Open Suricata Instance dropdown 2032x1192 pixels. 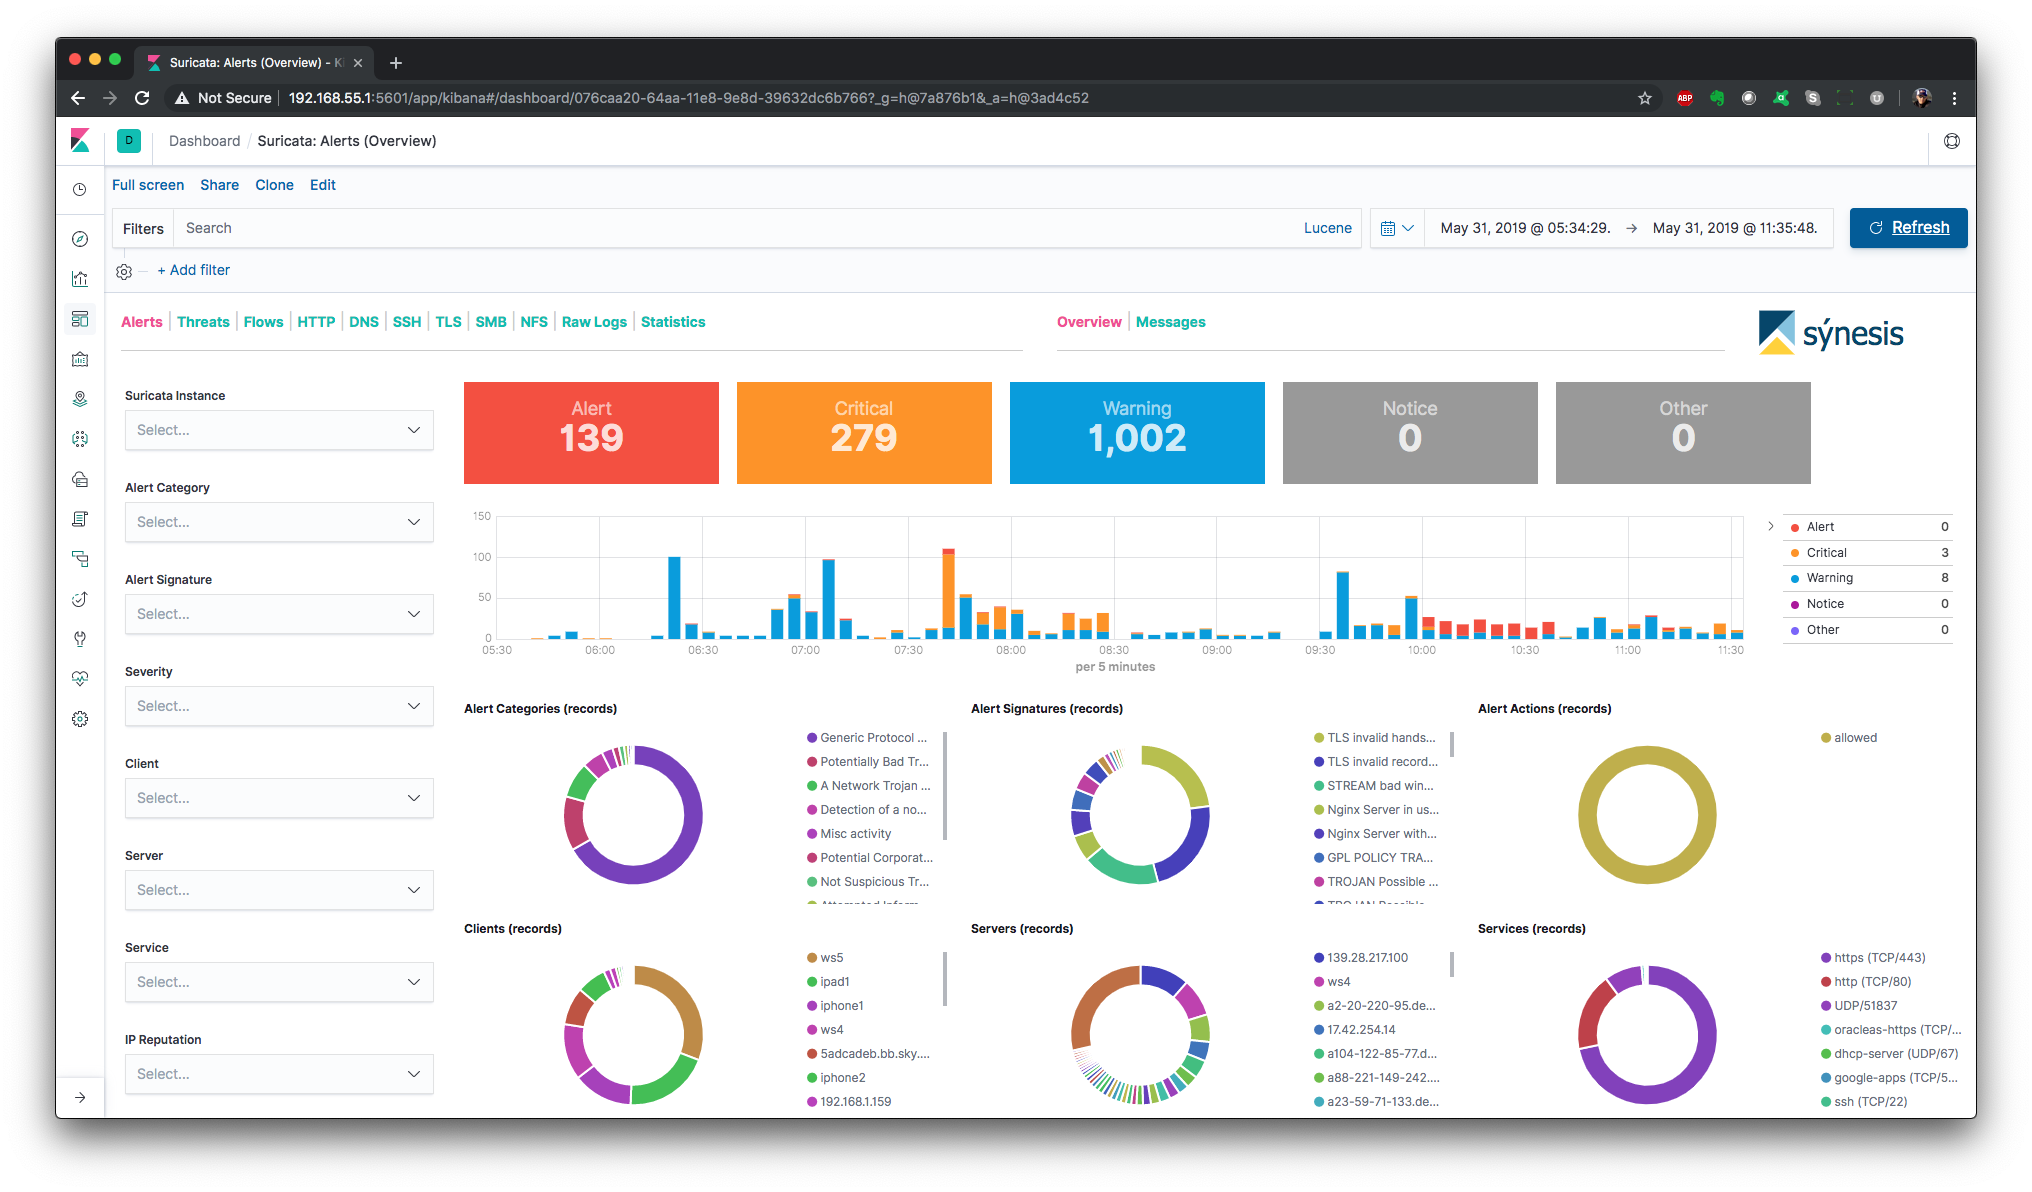point(279,430)
